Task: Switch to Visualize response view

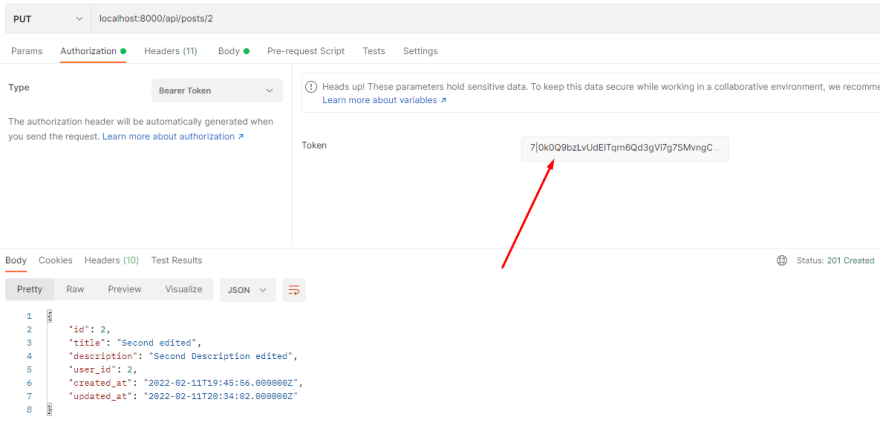Action: coord(184,290)
